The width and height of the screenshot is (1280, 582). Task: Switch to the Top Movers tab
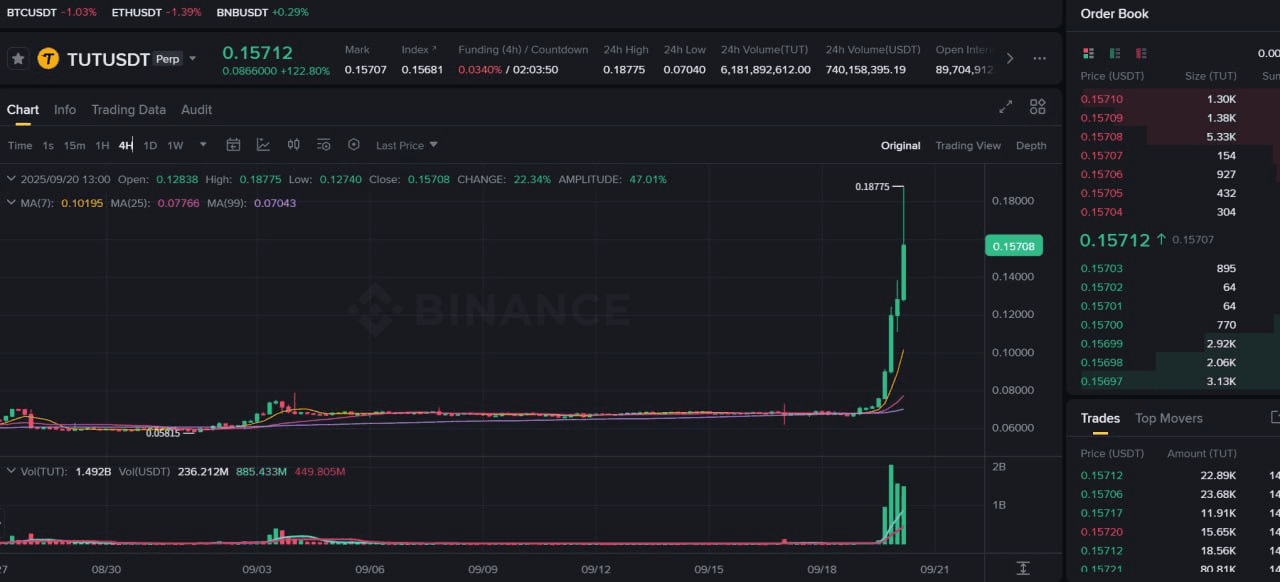(x=1169, y=418)
